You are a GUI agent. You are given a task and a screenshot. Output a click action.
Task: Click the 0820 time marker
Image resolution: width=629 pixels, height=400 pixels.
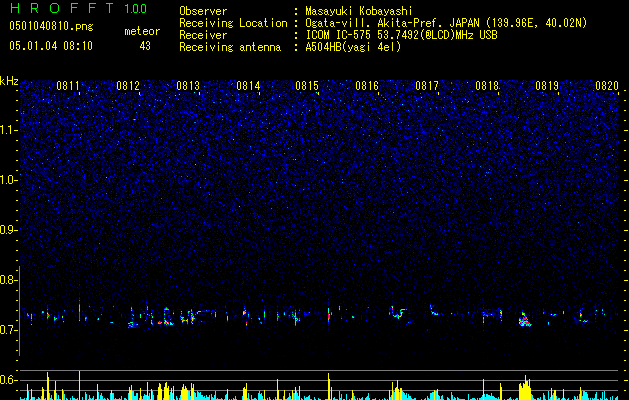coord(607,86)
